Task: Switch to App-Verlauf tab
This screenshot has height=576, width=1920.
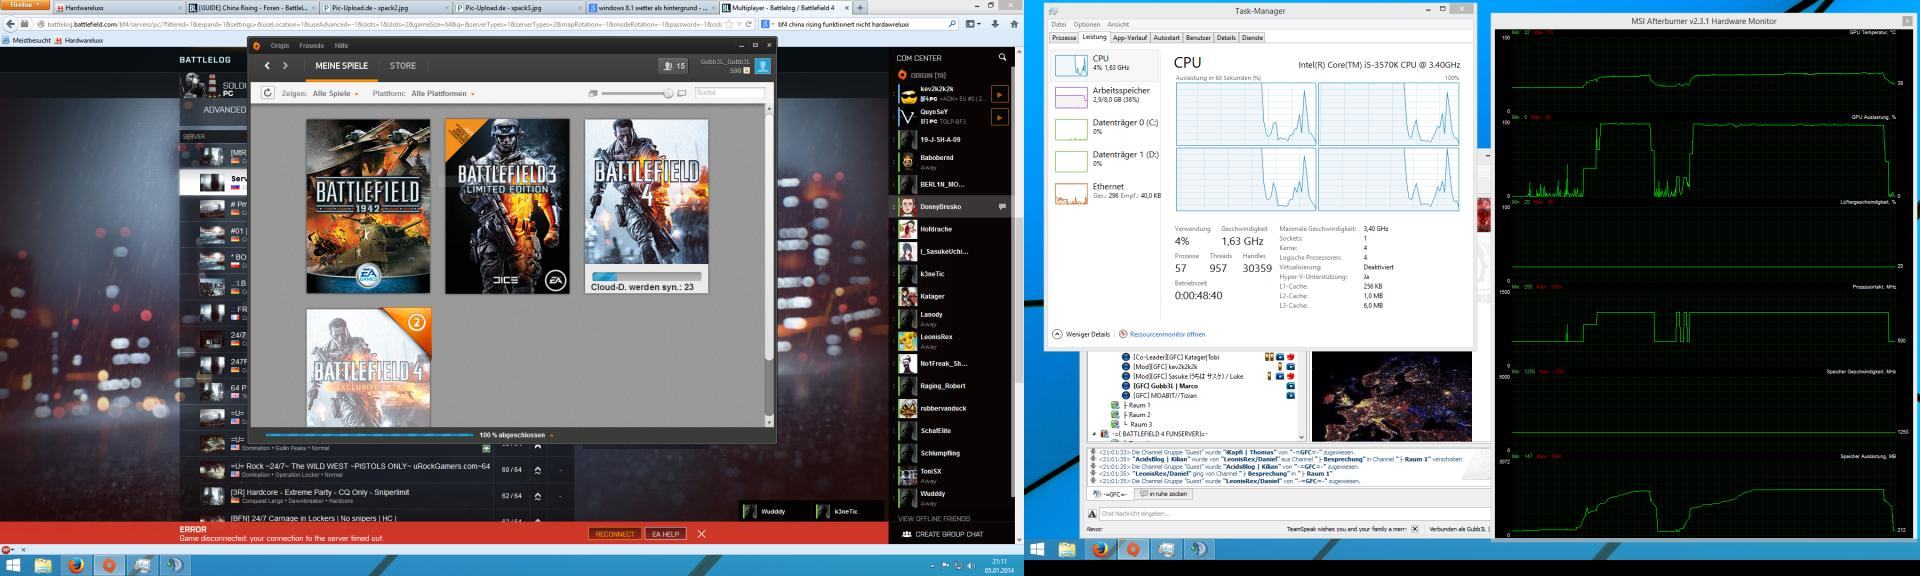Action: (1130, 37)
